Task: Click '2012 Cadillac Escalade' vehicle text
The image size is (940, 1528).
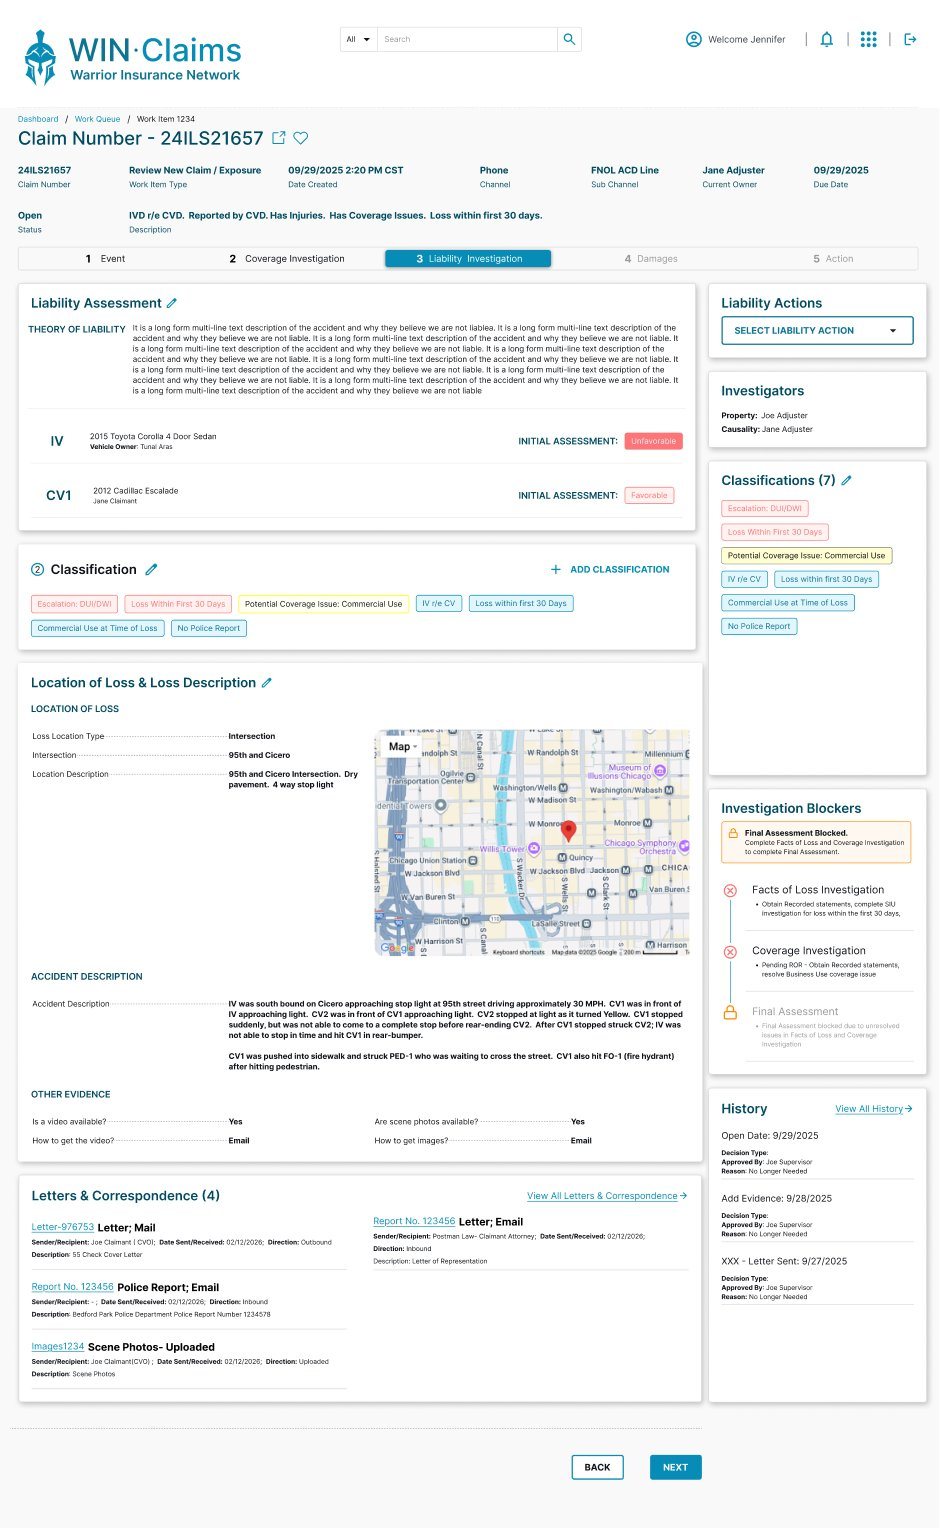Action: (x=136, y=491)
